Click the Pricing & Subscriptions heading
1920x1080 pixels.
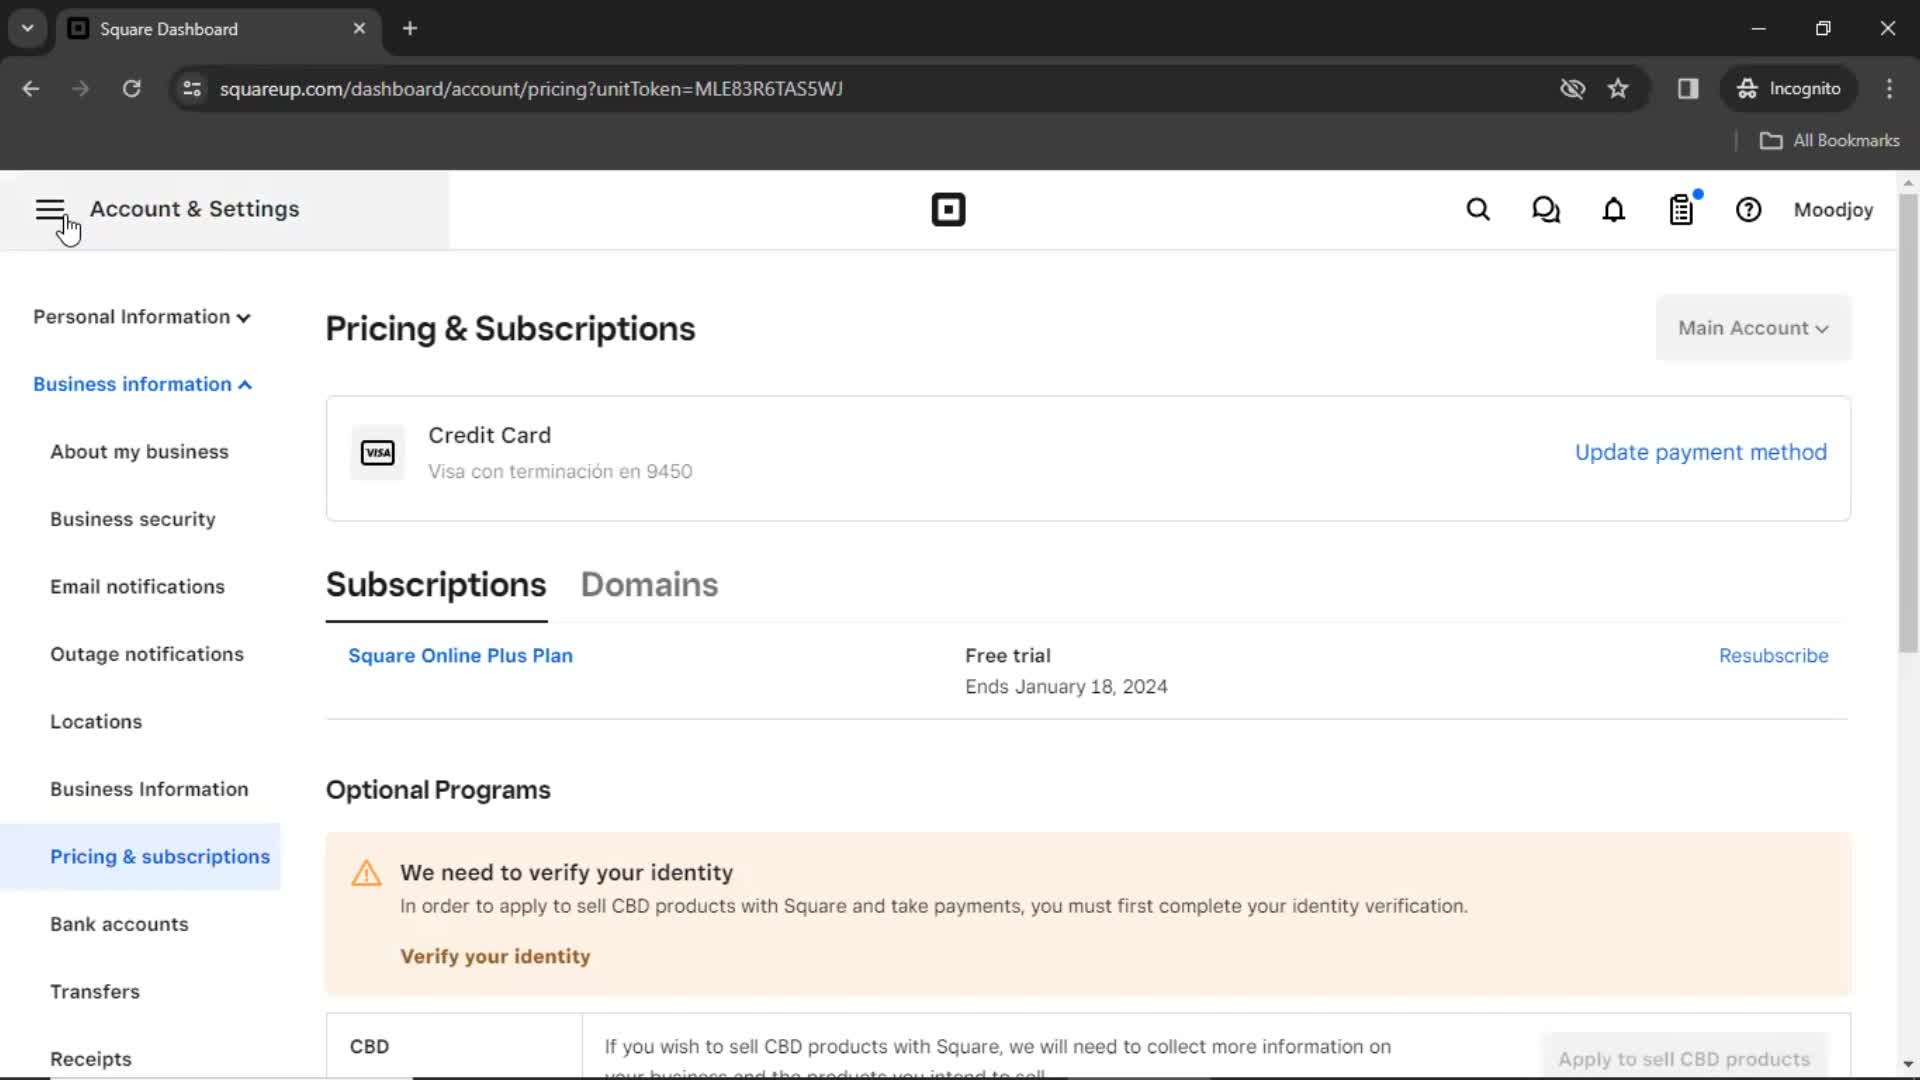(510, 329)
